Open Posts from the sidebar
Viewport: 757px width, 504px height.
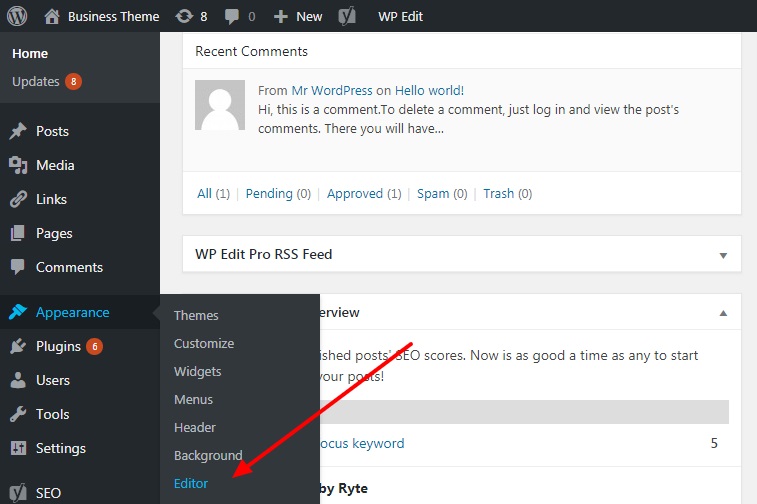[52, 131]
